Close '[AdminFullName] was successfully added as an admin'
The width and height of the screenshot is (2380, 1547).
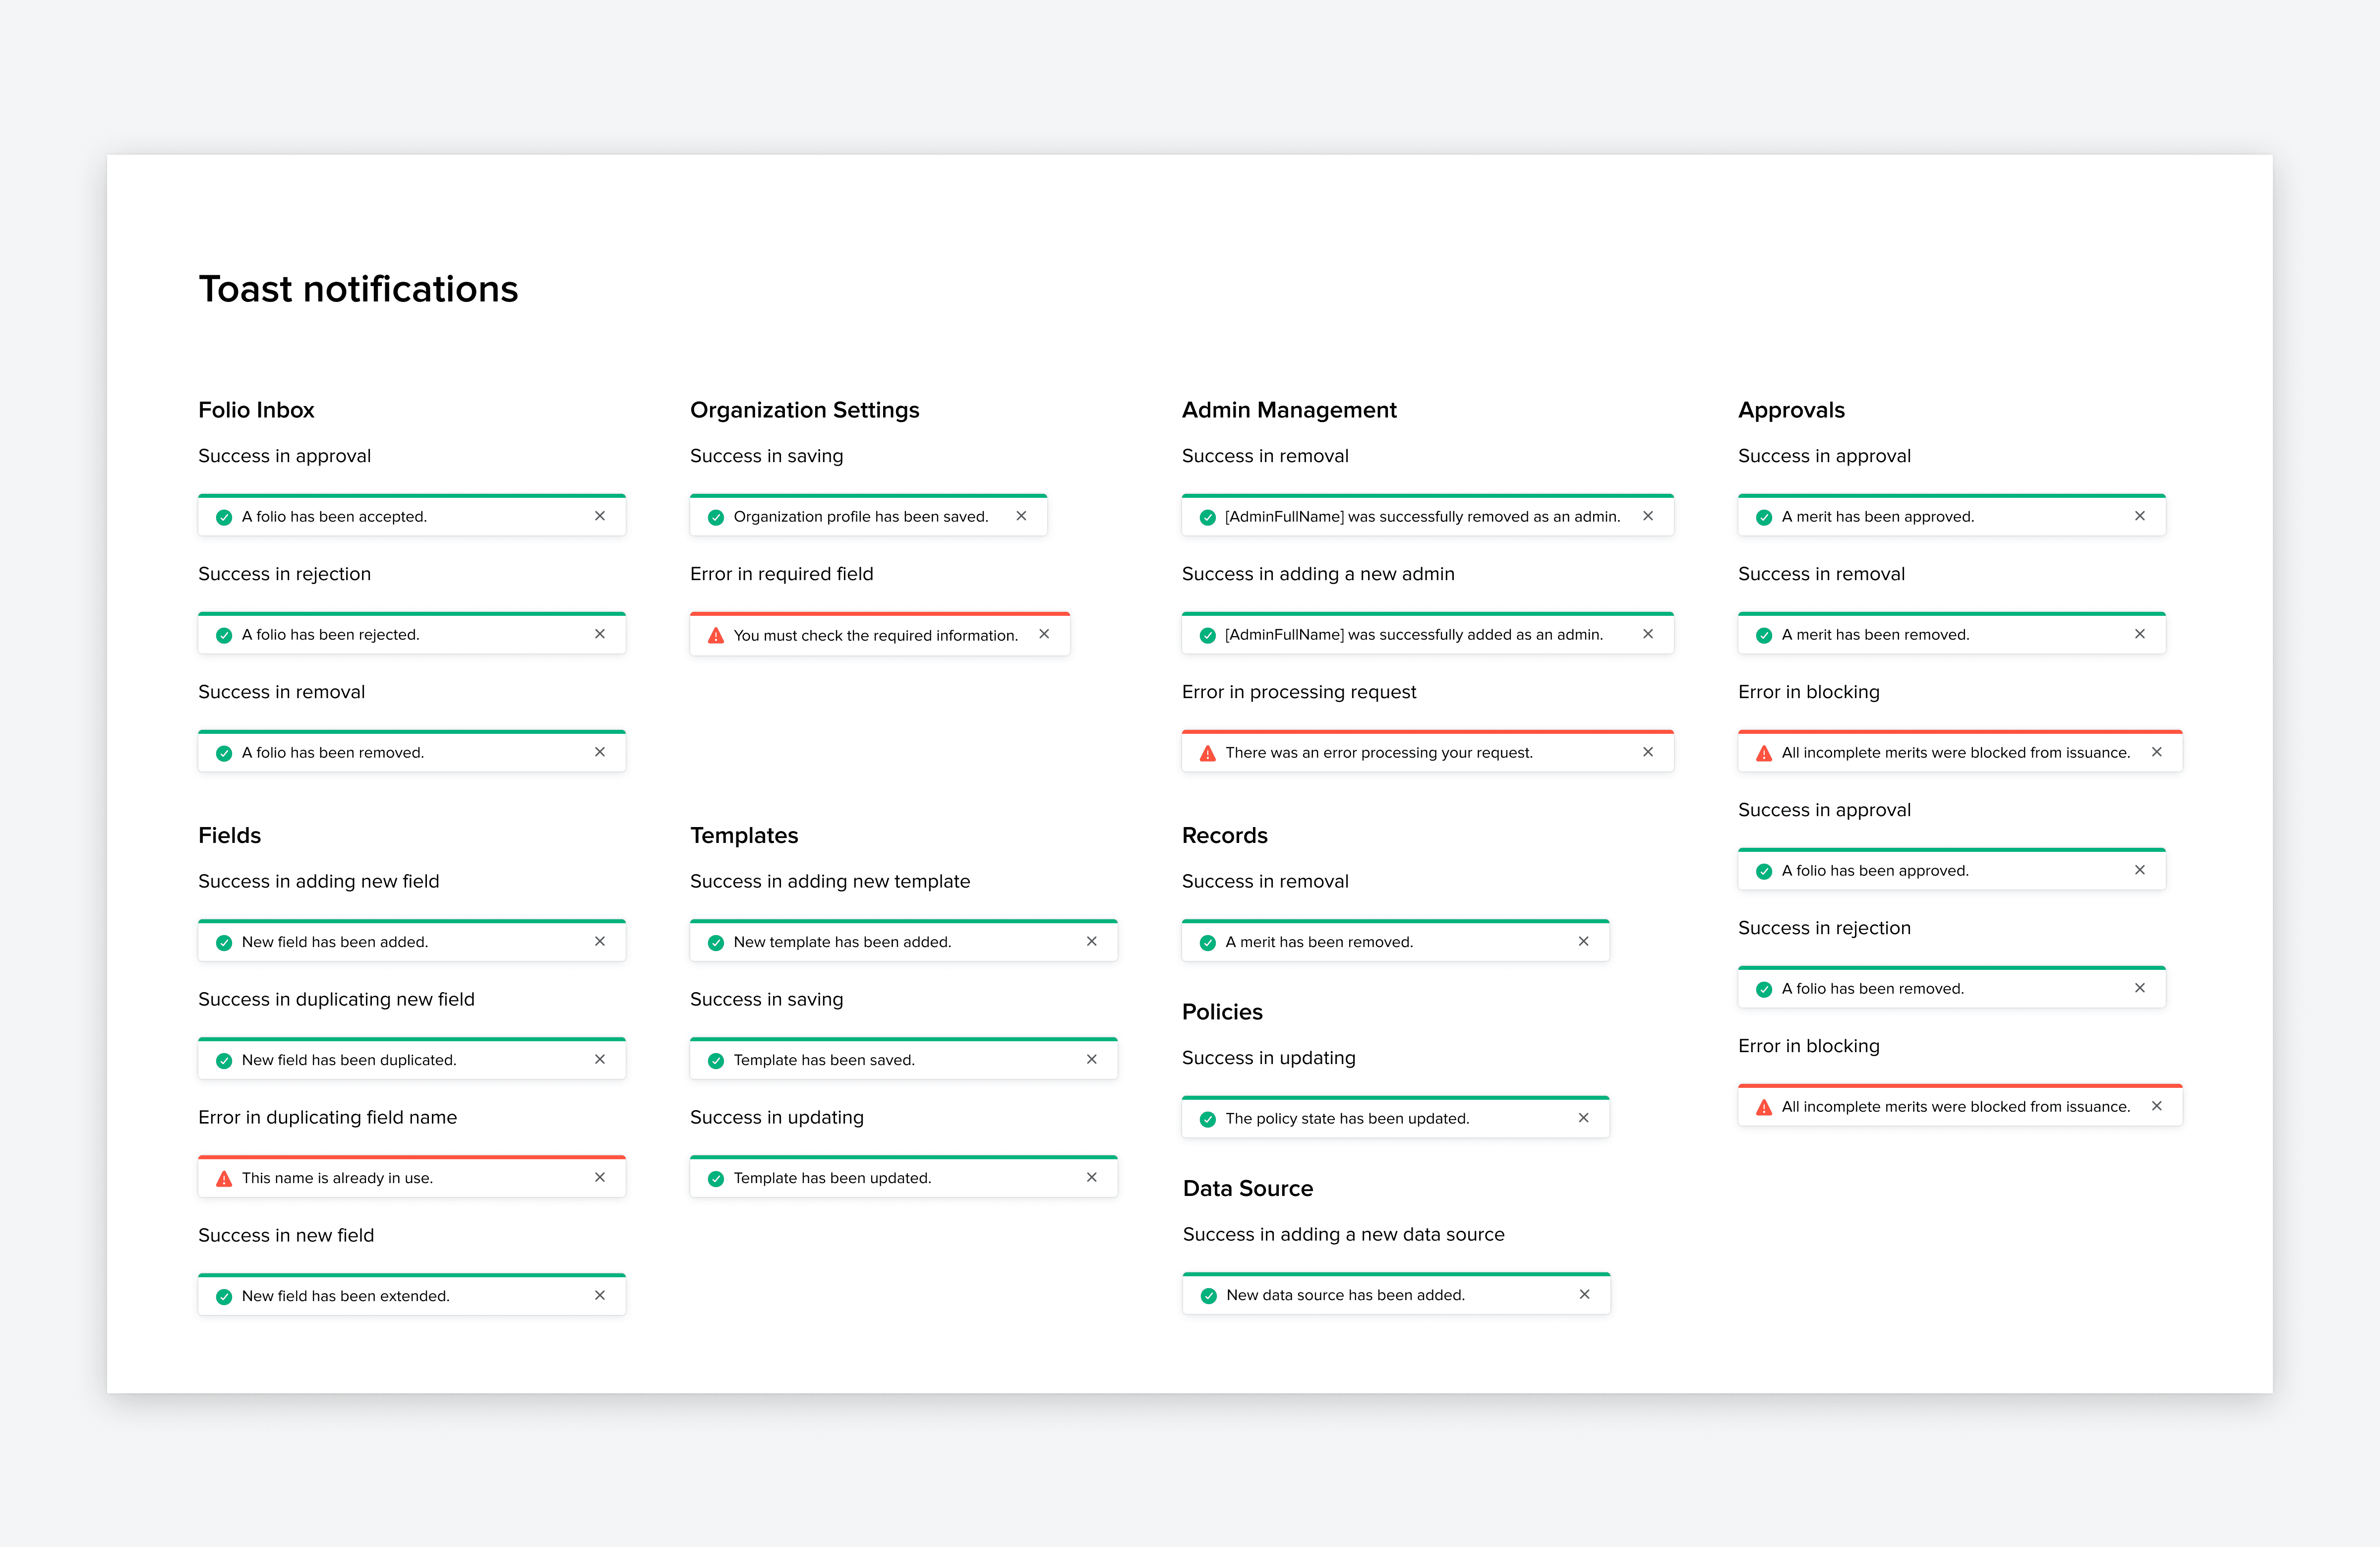[1648, 634]
